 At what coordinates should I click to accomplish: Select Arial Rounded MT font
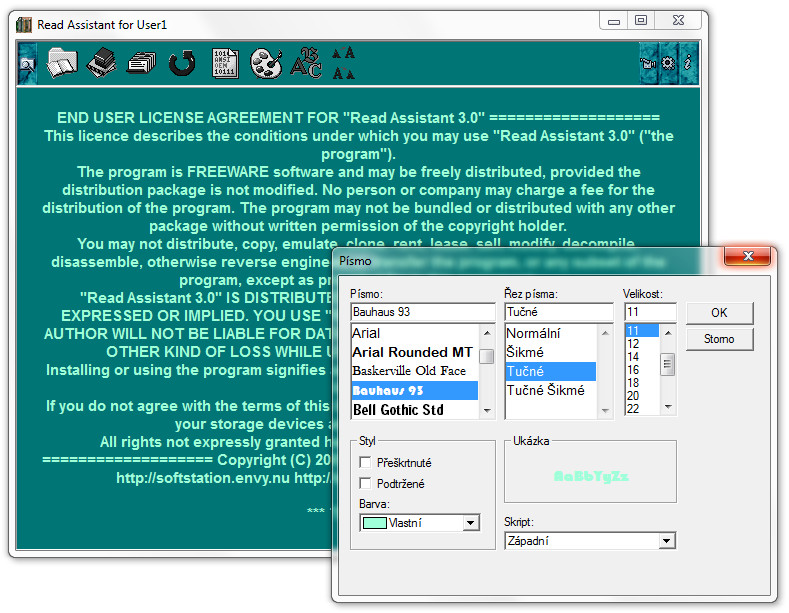point(414,352)
